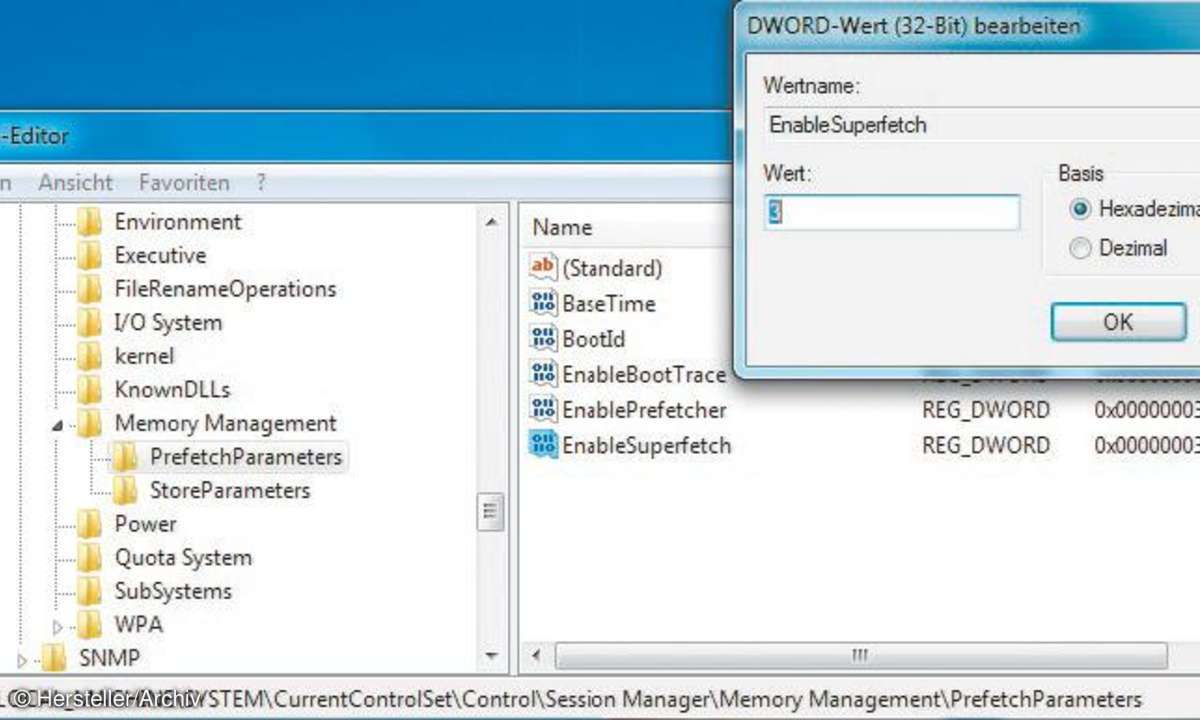Screen dimensions: 1200x720
Task: Select the SubSystems tree label
Action: point(173,591)
